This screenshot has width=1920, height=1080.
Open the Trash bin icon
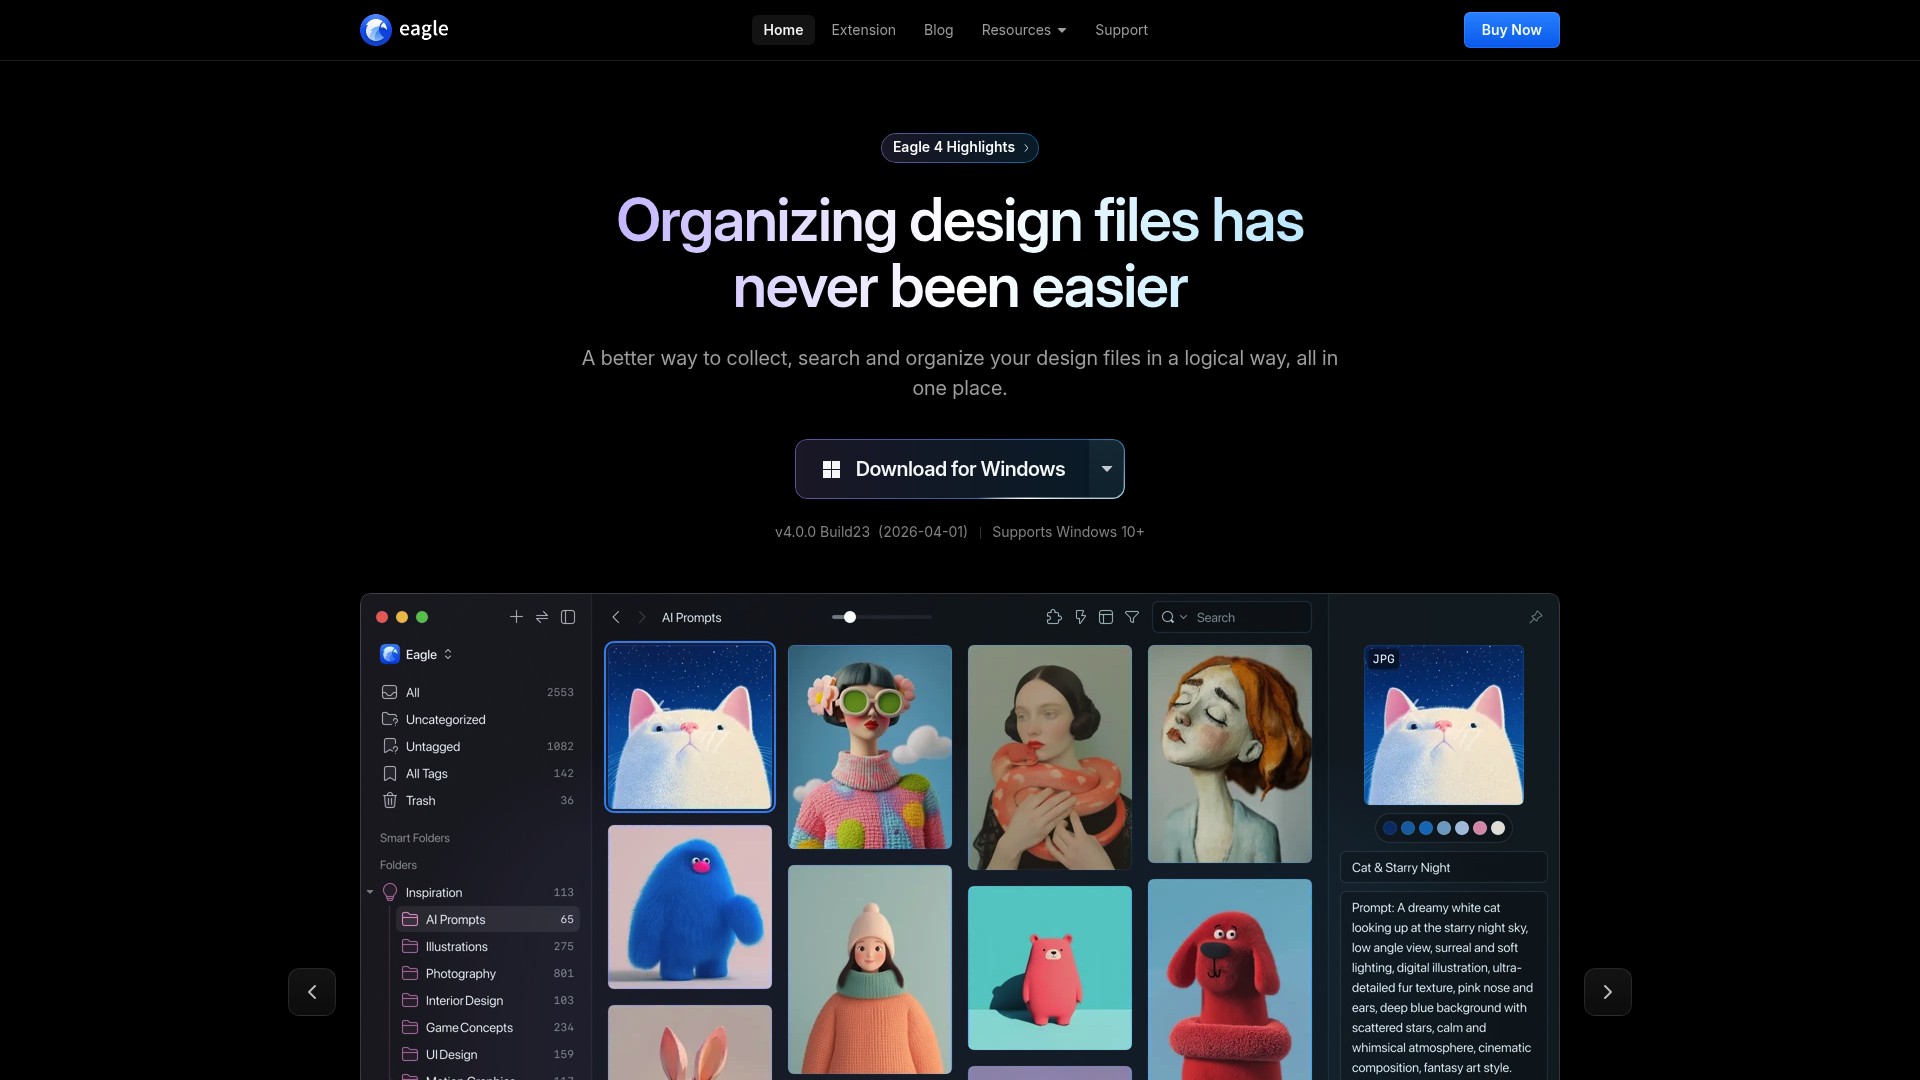click(x=390, y=800)
